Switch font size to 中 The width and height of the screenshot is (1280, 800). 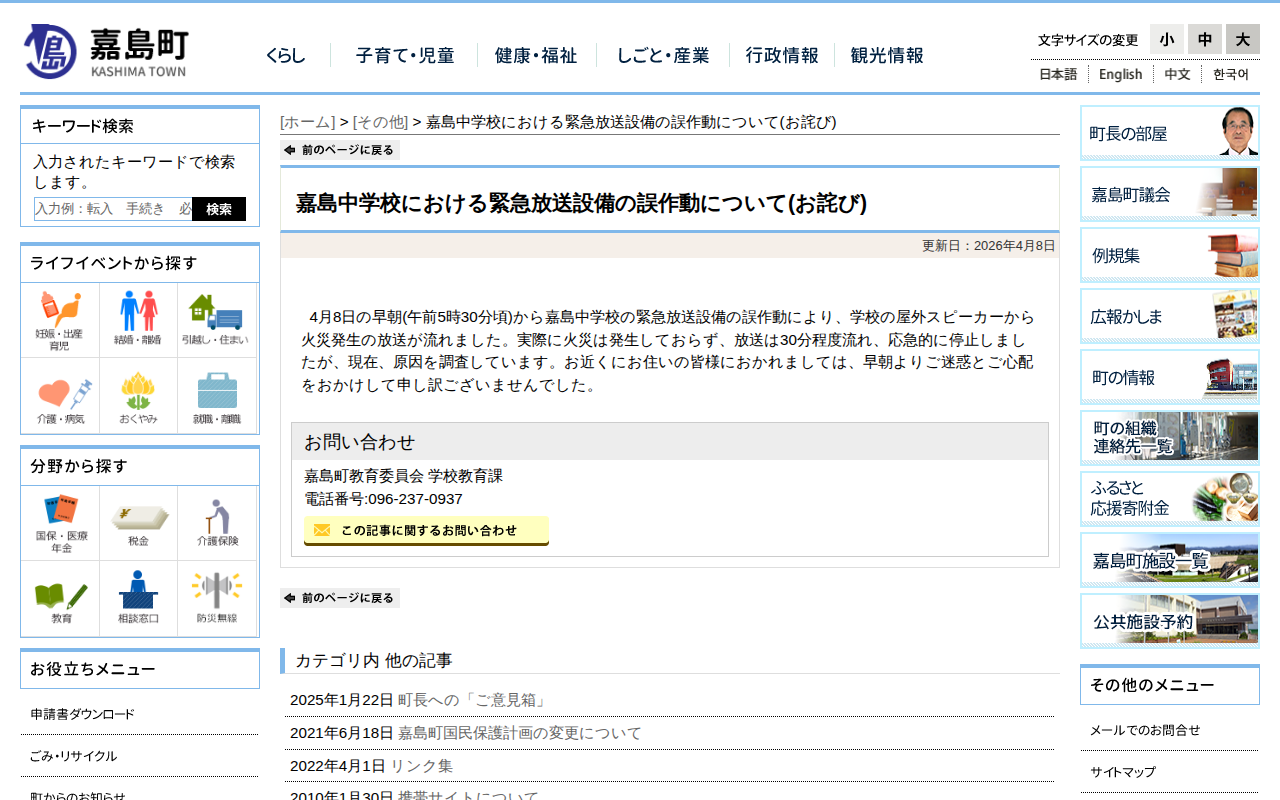(x=1204, y=39)
